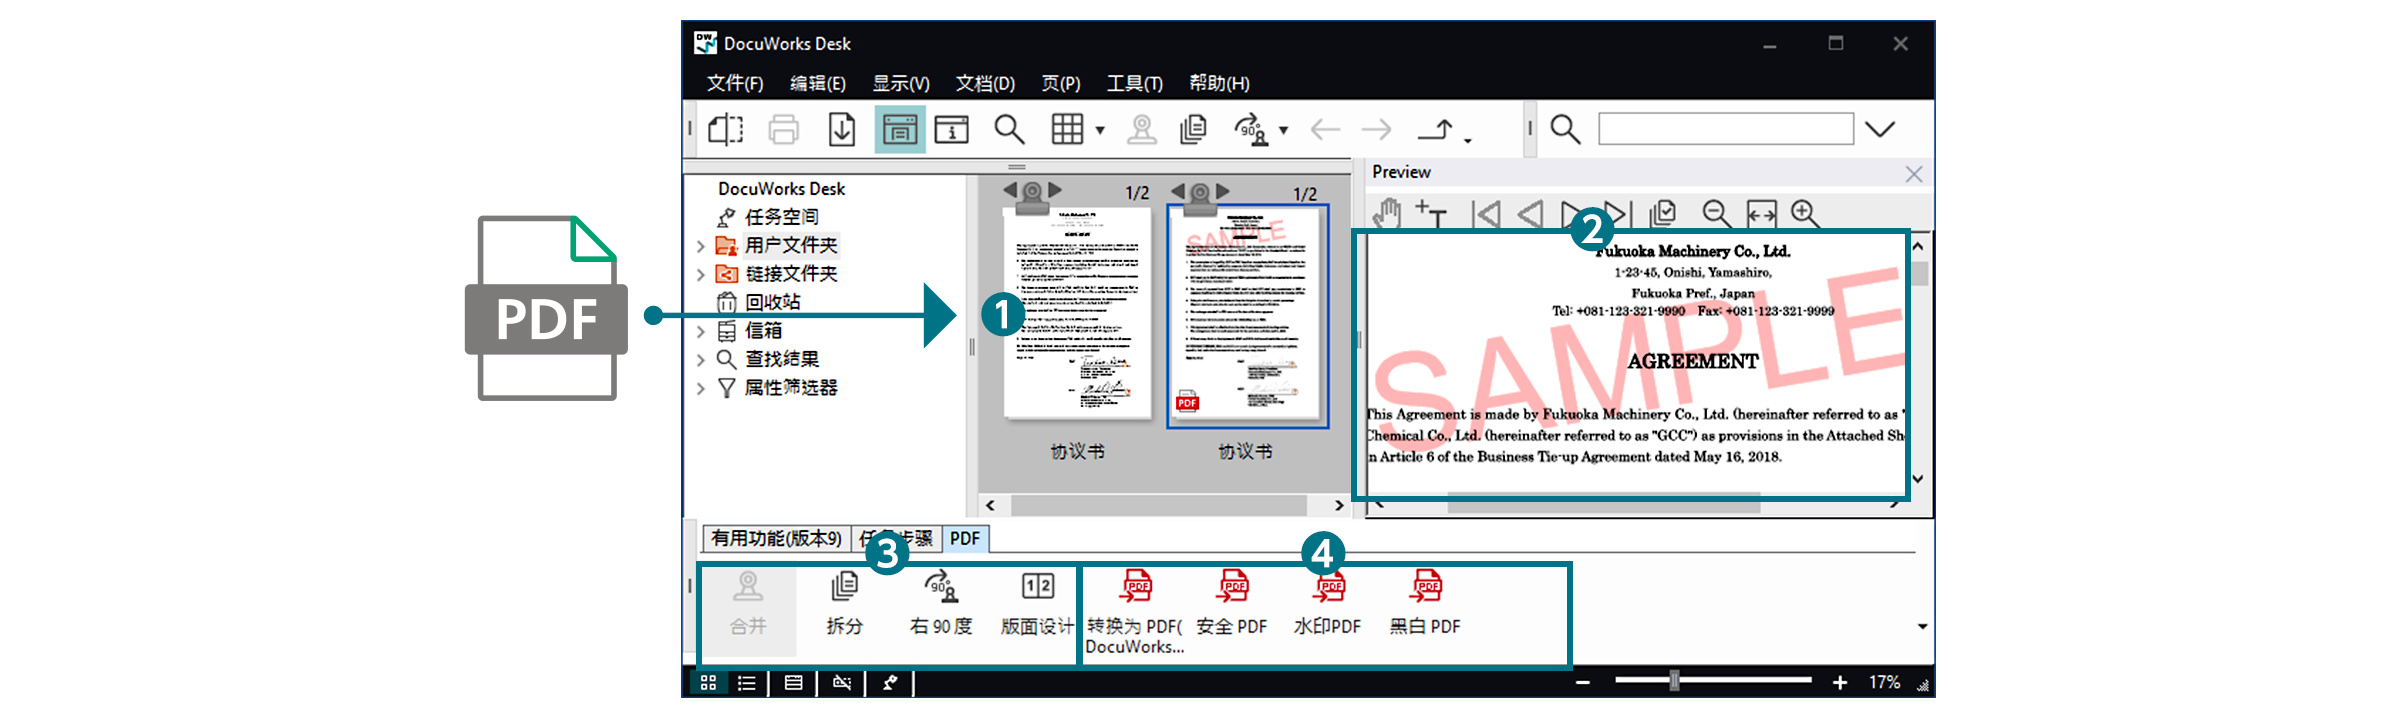The height and width of the screenshot is (720, 2400).
Task: Click the 右 90 度 rotate button
Action: click(941, 604)
